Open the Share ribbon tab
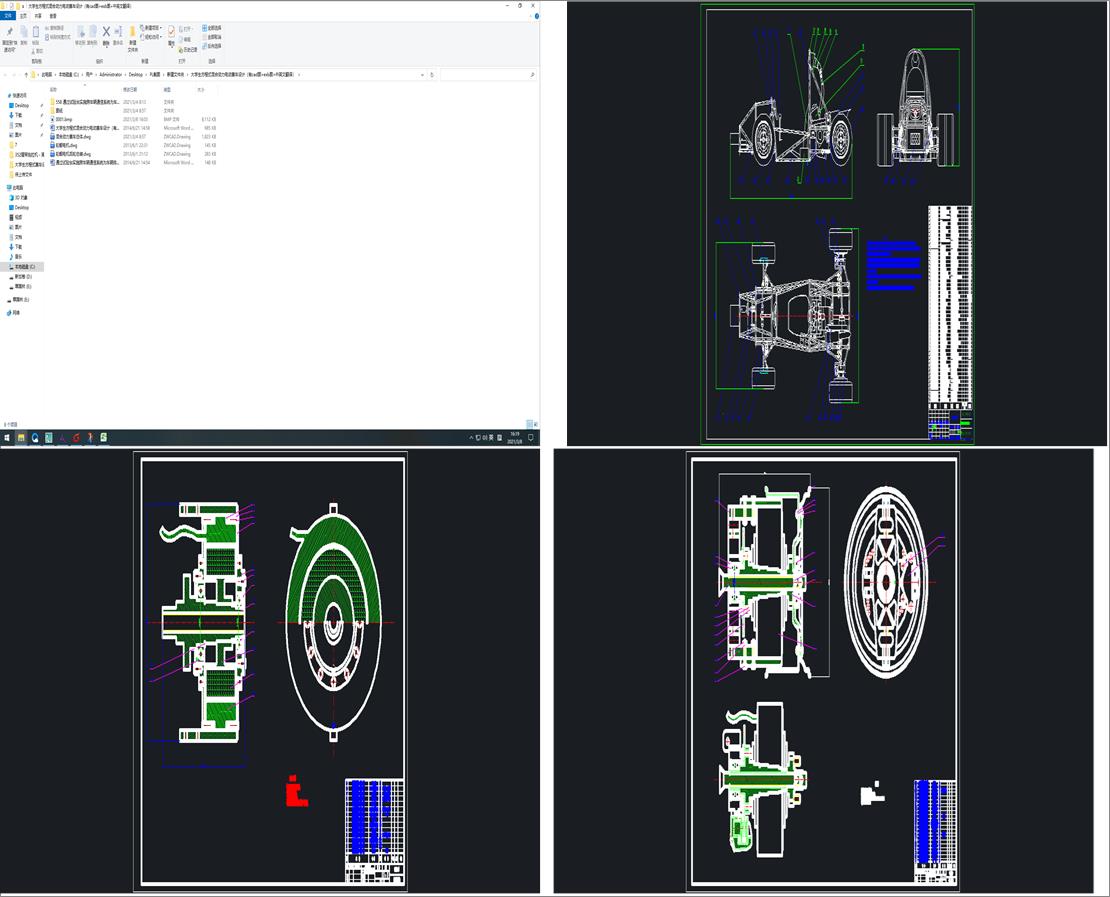Viewport: 1110px width, 897px height. point(38,16)
